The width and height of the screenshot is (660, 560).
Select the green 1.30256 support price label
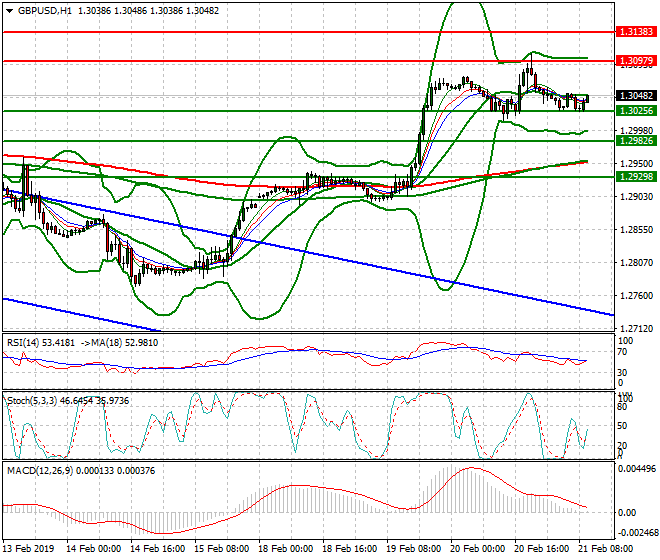tap(636, 111)
